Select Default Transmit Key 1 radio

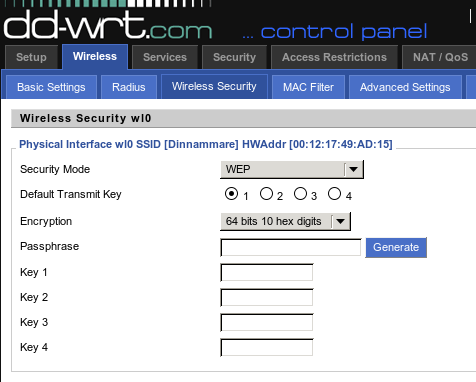[231, 194]
